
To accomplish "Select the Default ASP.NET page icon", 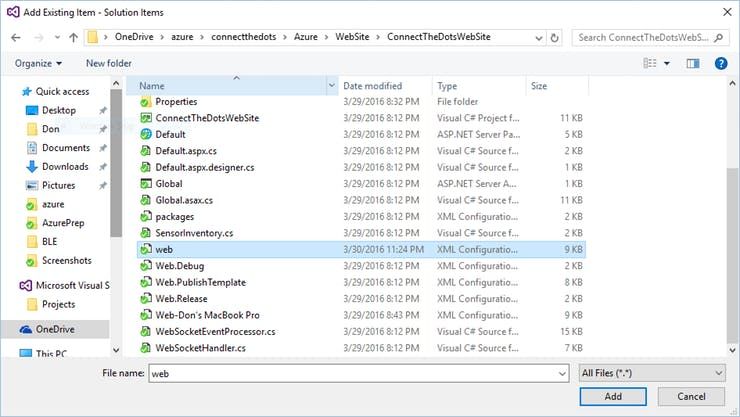I will point(146,134).
